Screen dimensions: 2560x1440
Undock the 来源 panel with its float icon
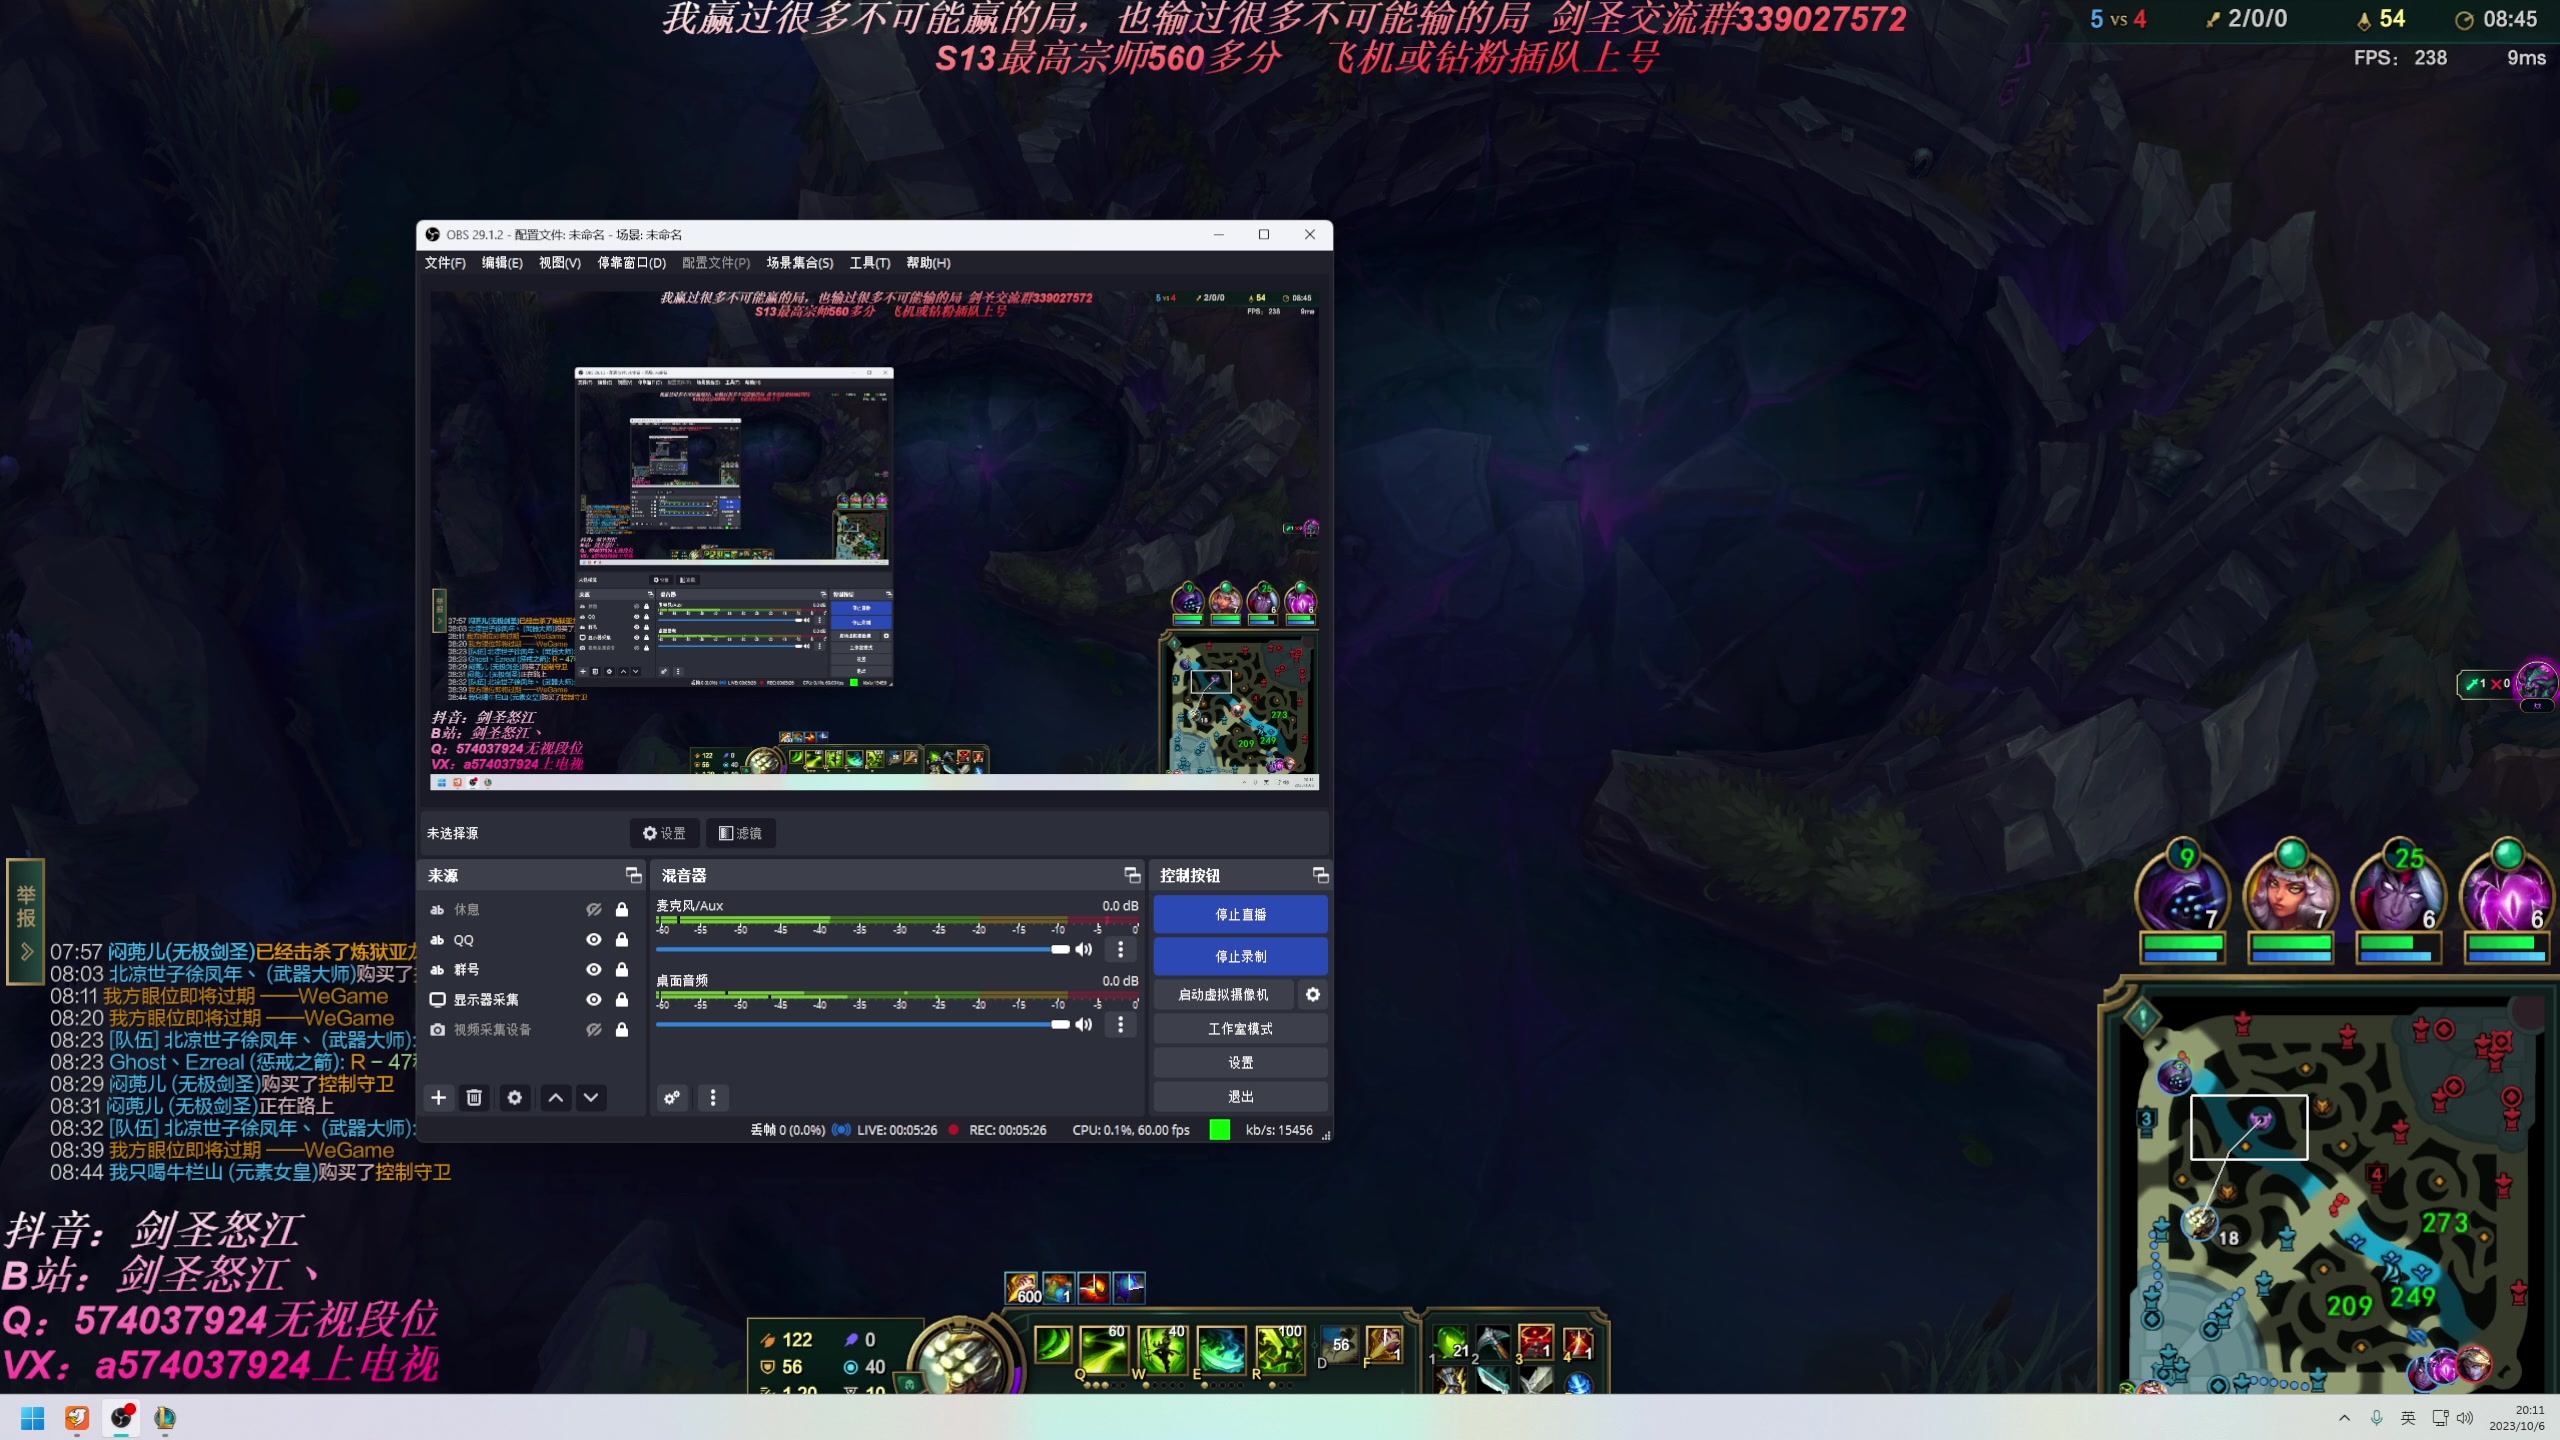pyautogui.click(x=634, y=875)
